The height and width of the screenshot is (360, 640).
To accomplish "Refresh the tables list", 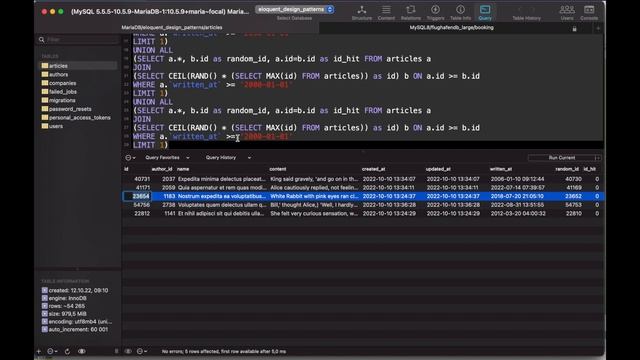I will (67, 351).
